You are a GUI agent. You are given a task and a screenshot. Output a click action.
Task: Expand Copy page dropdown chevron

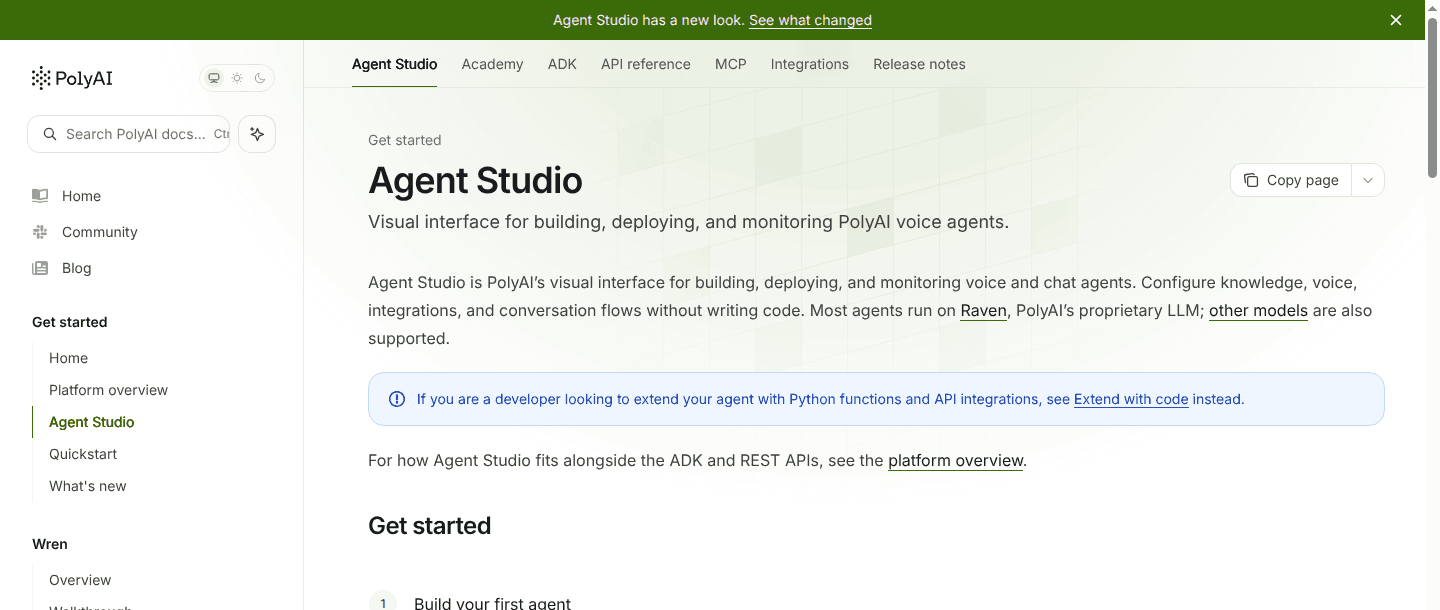(x=1368, y=180)
